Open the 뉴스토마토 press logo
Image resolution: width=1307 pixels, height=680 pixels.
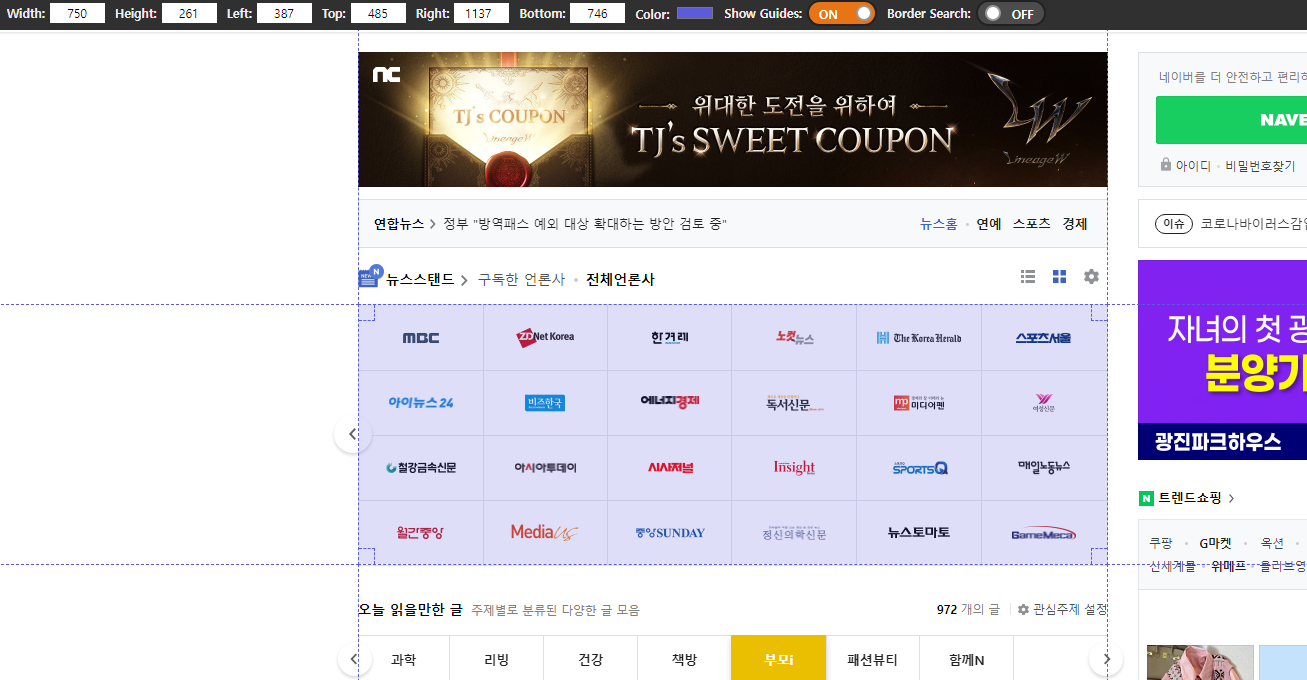coord(919,533)
